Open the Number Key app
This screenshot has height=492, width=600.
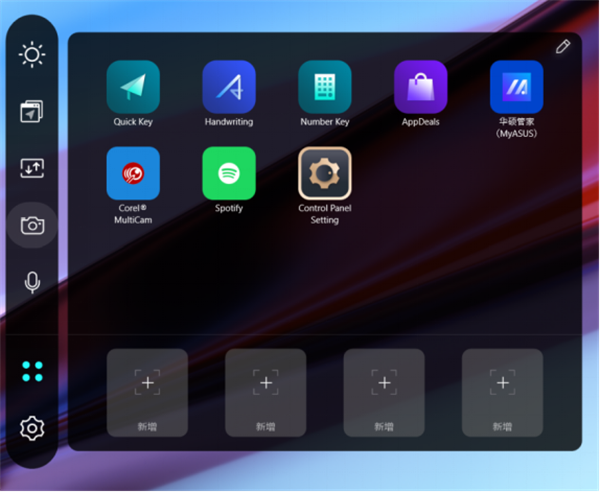click(x=325, y=87)
